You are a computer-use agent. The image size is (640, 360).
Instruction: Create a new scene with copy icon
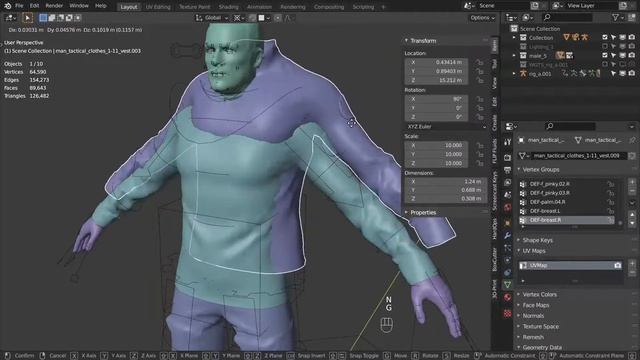(534, 6)
